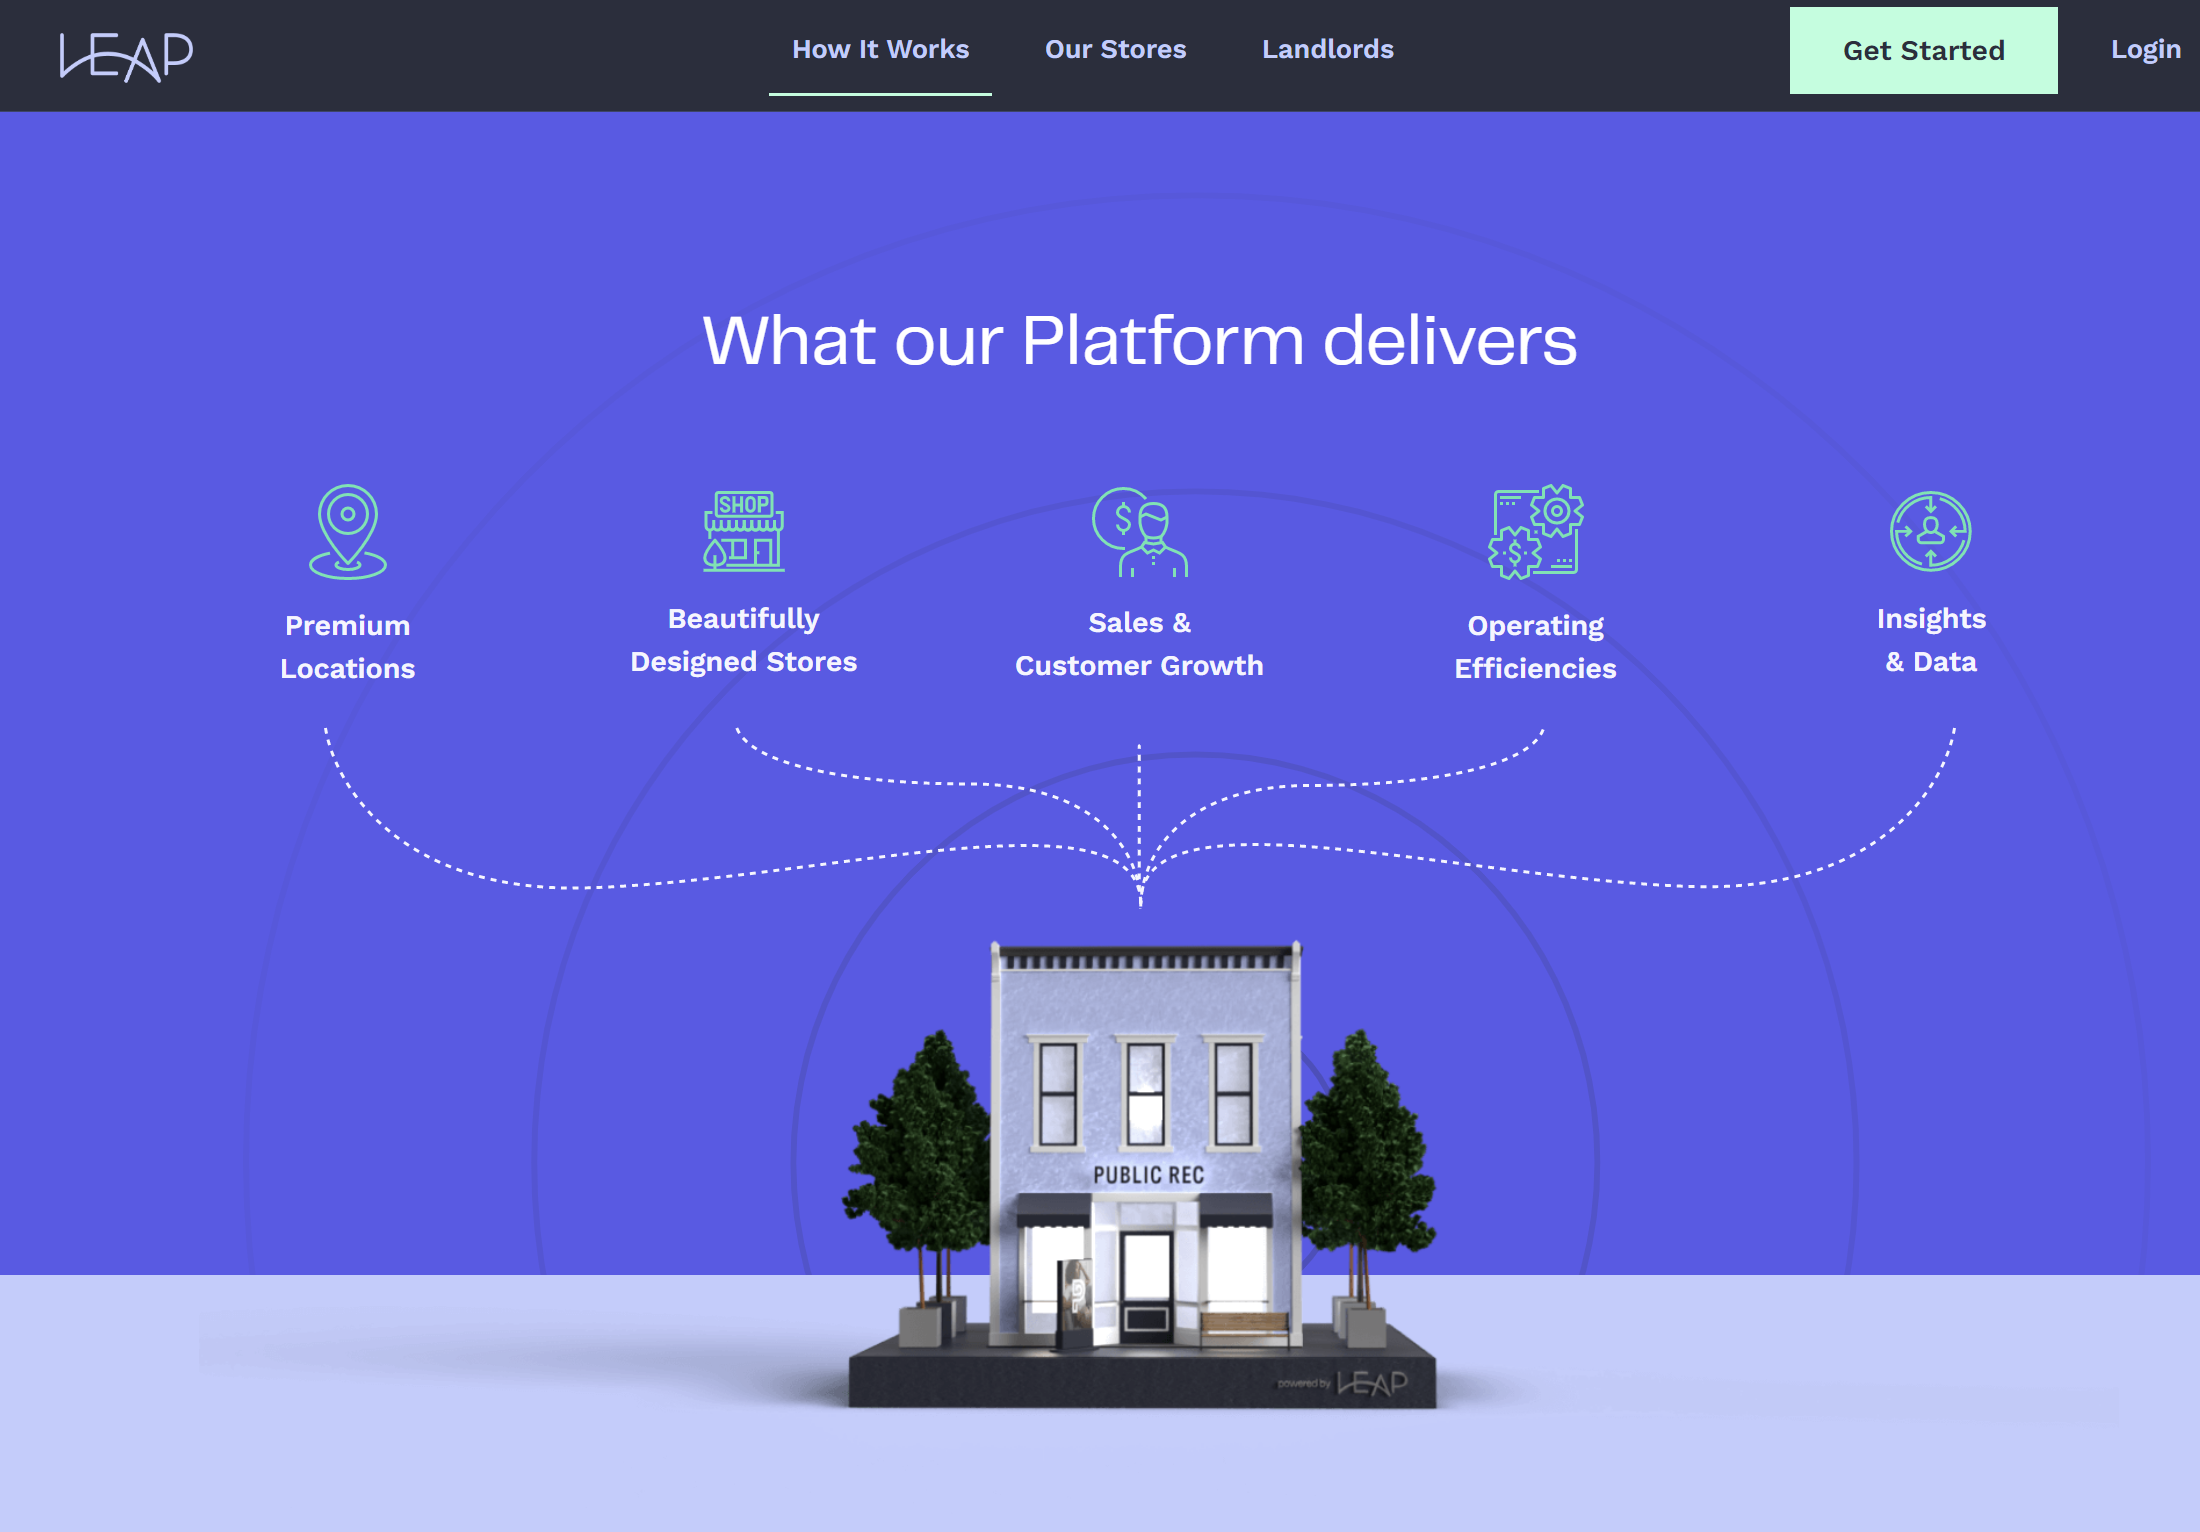Click the PUBLIC REC sign on building
The image size is (2200, 1532).
[1148, 1175]
